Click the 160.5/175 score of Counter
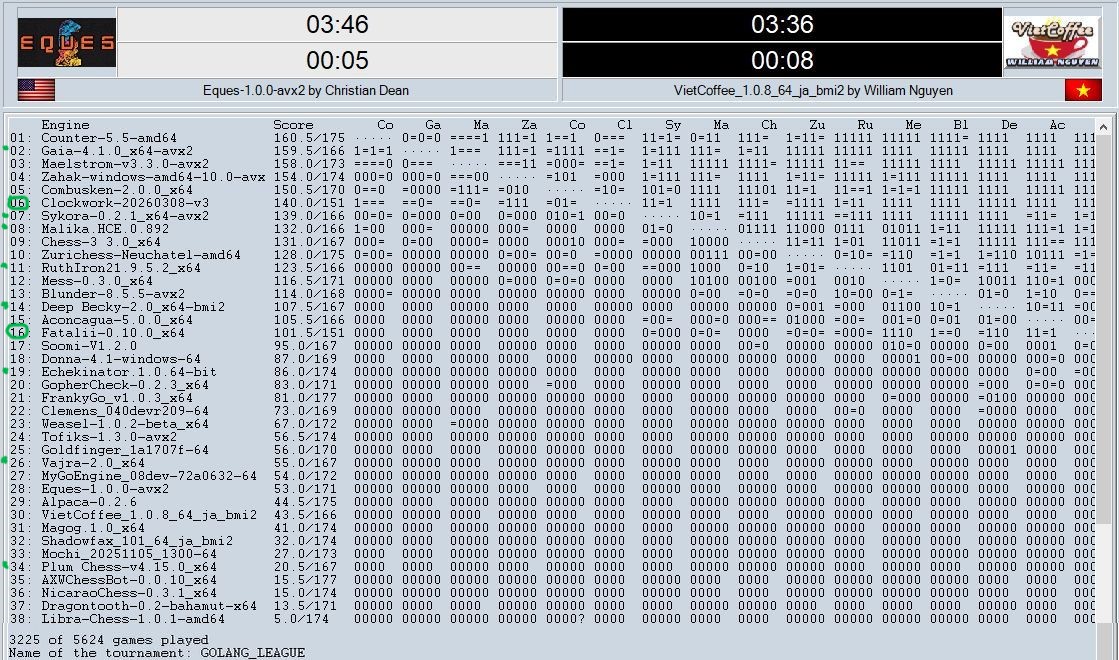 [x=309, y=138]
